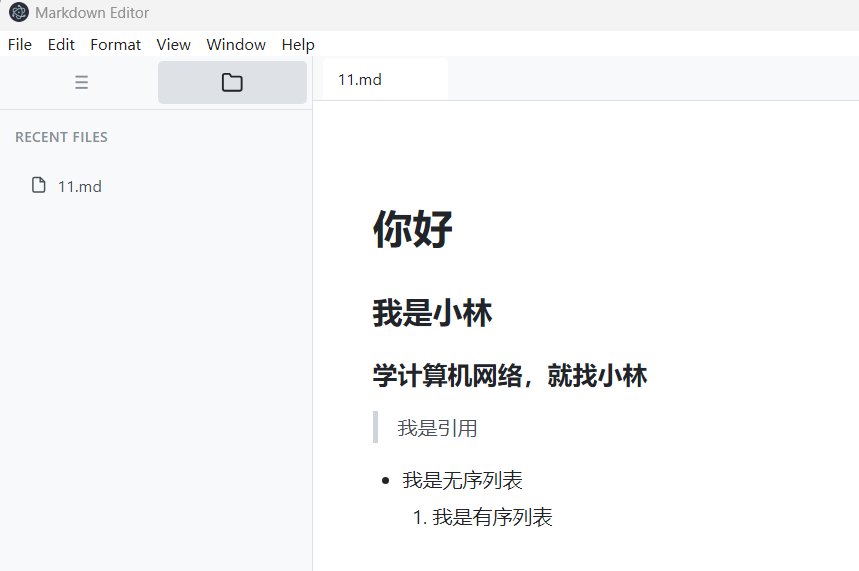Open the Help menu
The image size is (859, 571).
298,44
